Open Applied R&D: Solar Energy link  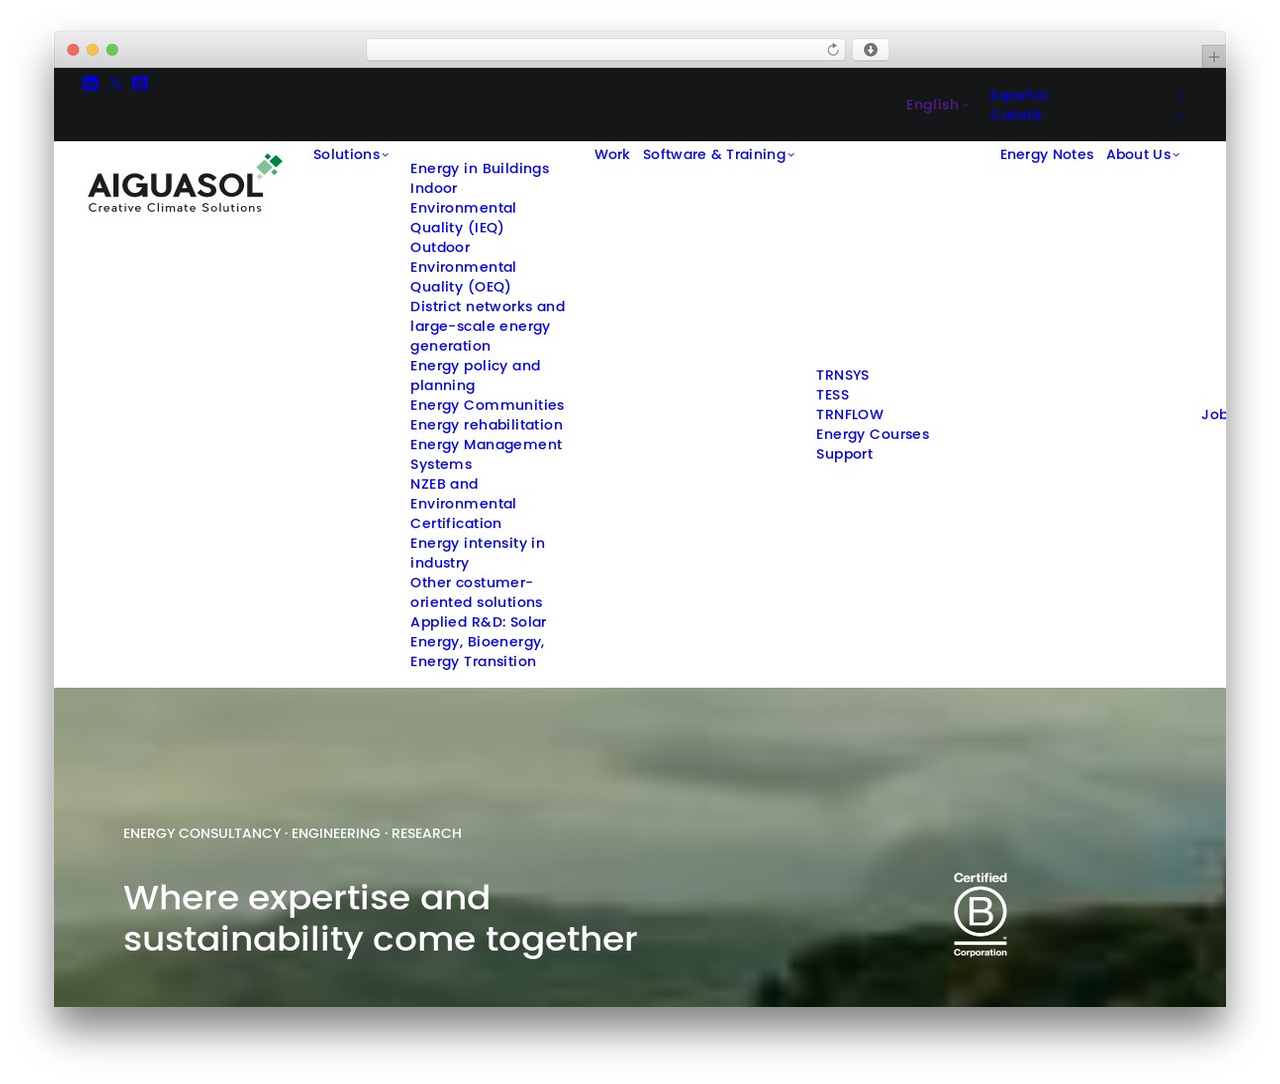478,641
